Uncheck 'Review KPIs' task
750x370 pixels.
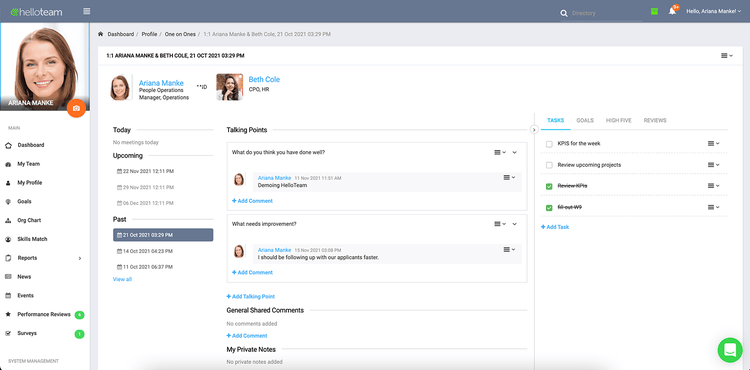pos(549,186)
